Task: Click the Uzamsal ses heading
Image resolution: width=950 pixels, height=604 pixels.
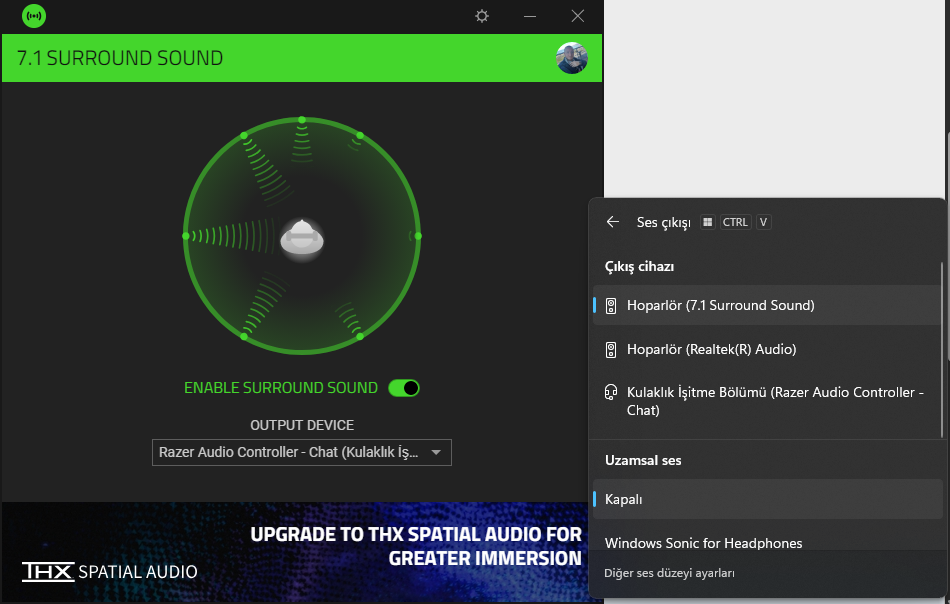Action: [x=643, y=460]
